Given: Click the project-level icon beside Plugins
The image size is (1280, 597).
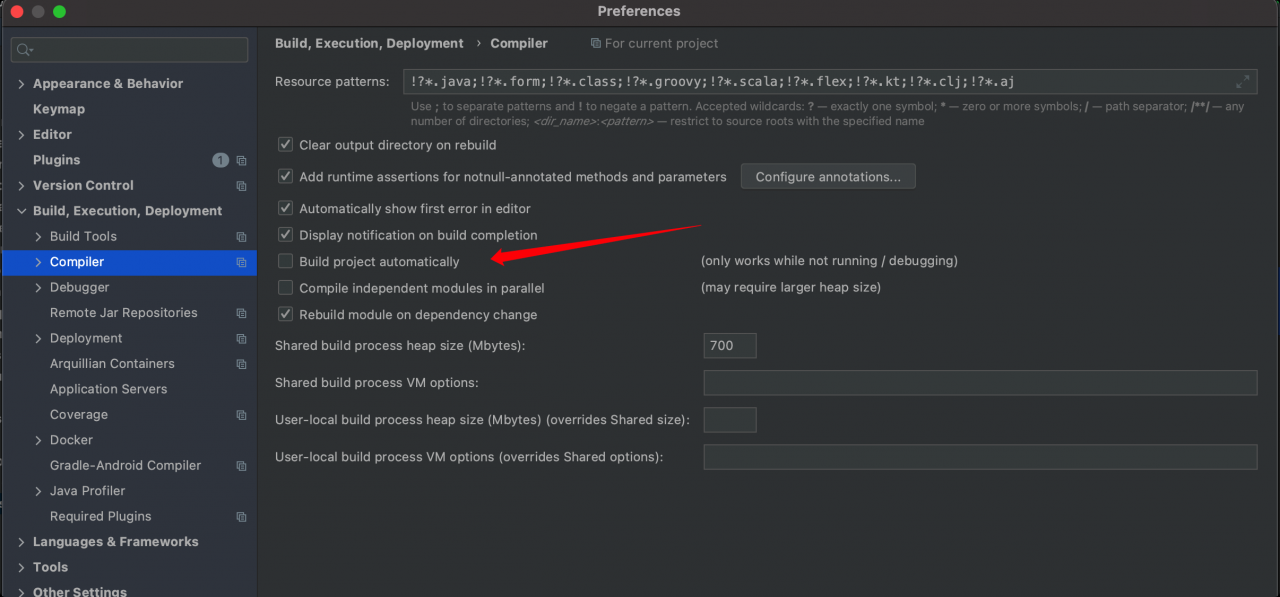Looking at the screenshot, I should point(241,160).
